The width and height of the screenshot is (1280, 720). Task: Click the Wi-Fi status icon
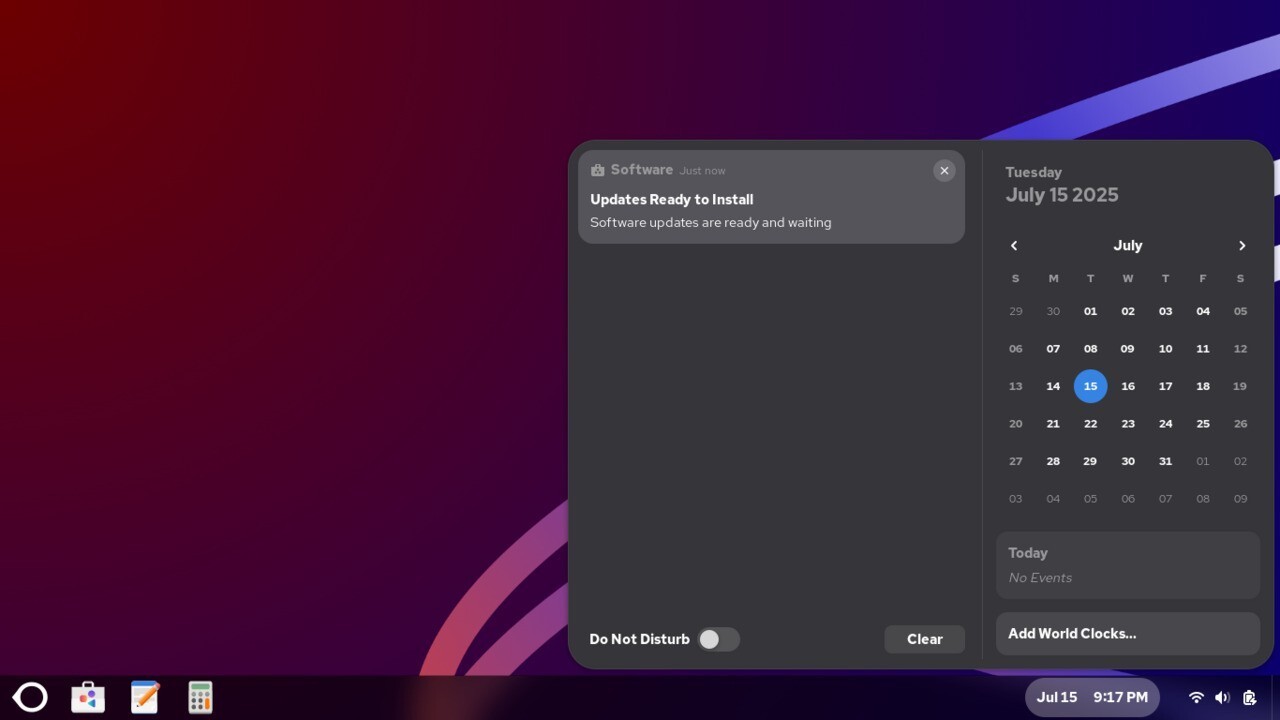(1195, 697)
